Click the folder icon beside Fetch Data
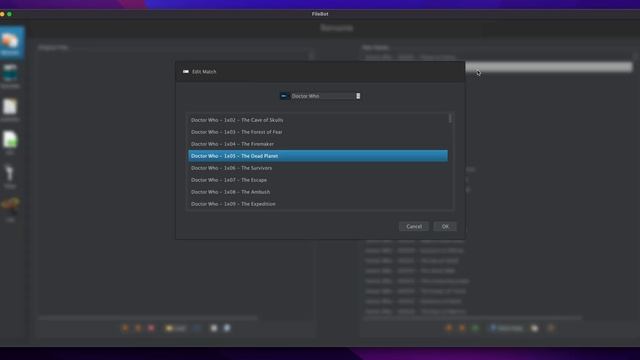The image size is (640, 360). (x=534, y=328)
